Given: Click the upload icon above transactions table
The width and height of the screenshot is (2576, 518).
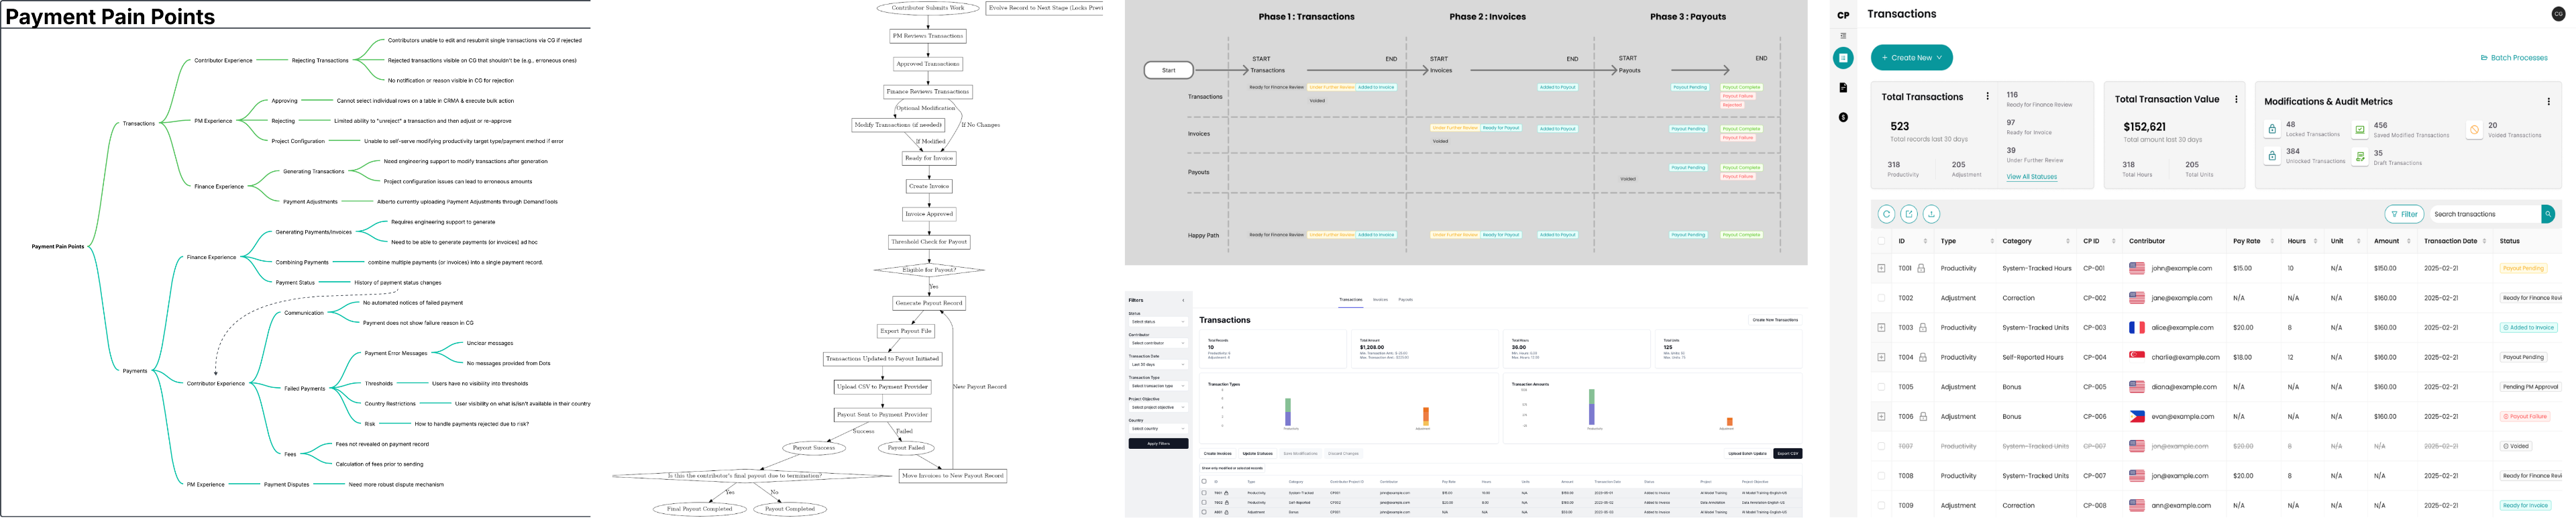Looking at the screenshot, I should [1931, 214].
